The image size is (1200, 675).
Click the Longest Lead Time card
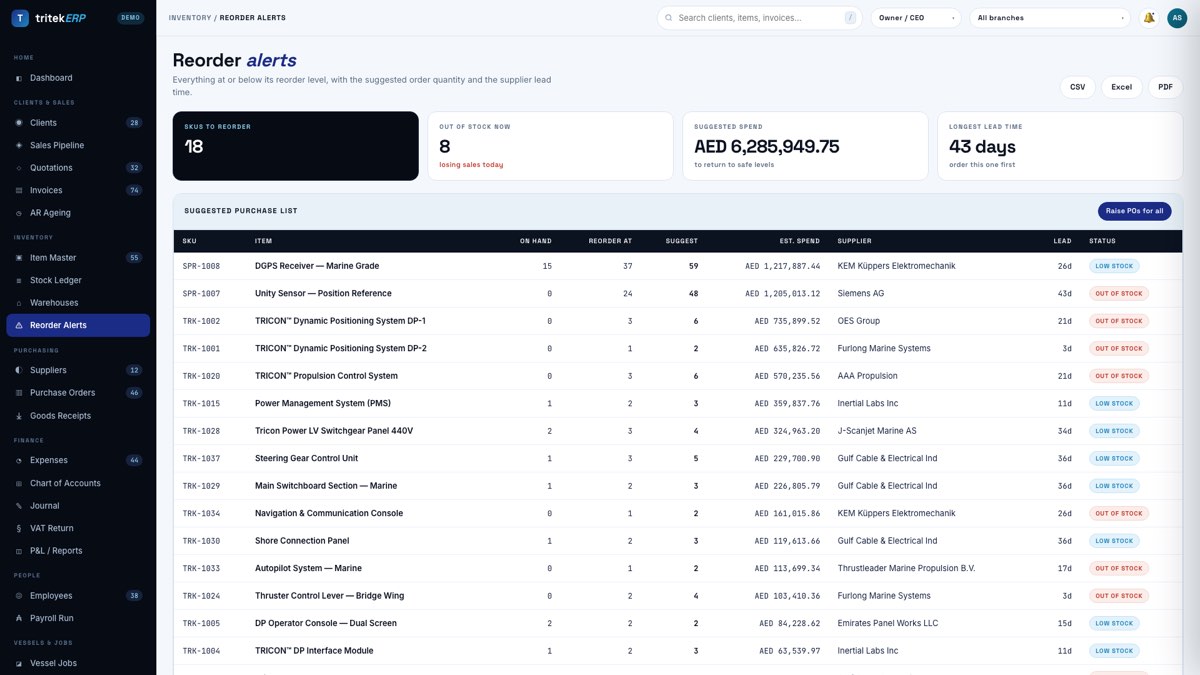point(1060,146)
